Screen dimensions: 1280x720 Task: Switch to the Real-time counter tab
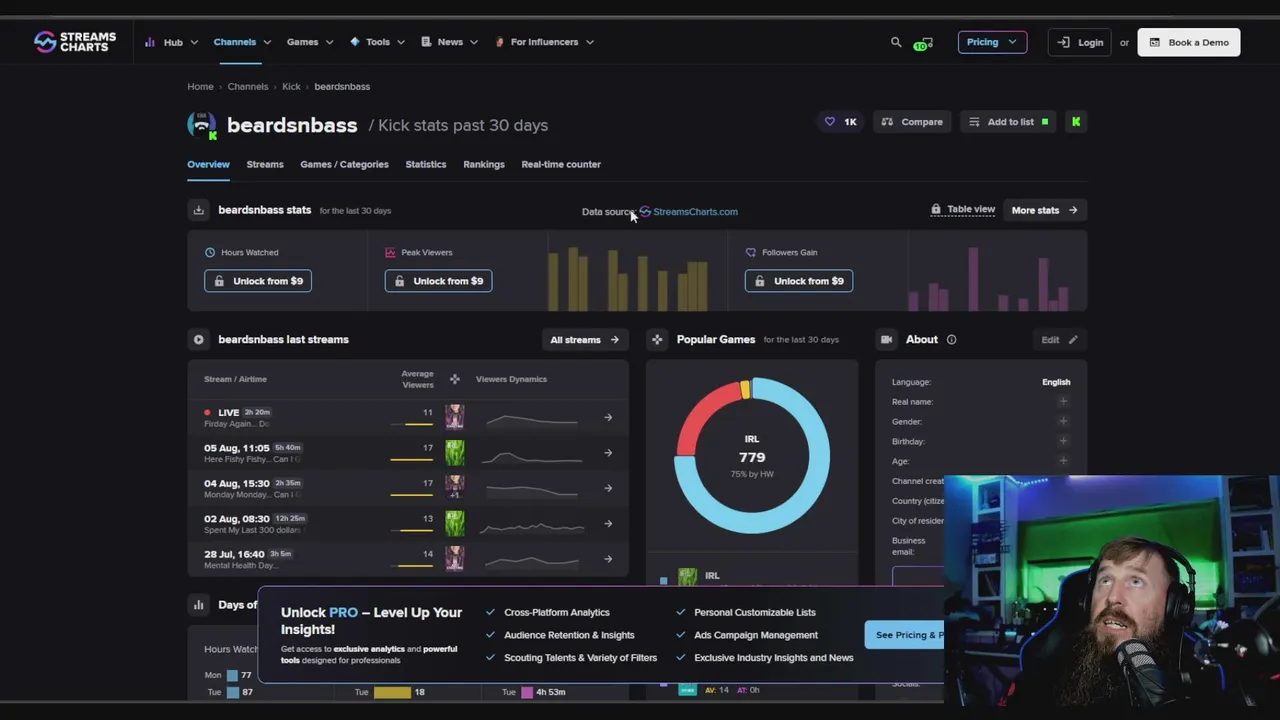pyautogui.click(x=561, y=164)
